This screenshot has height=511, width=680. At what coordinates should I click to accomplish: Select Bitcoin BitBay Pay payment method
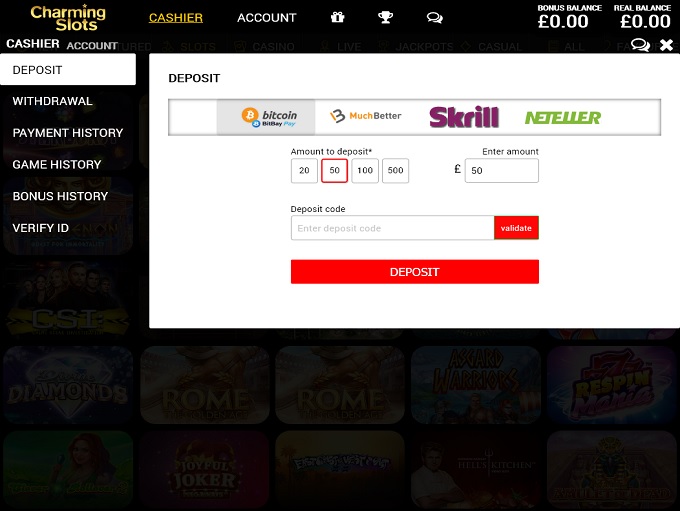[266, 117]
